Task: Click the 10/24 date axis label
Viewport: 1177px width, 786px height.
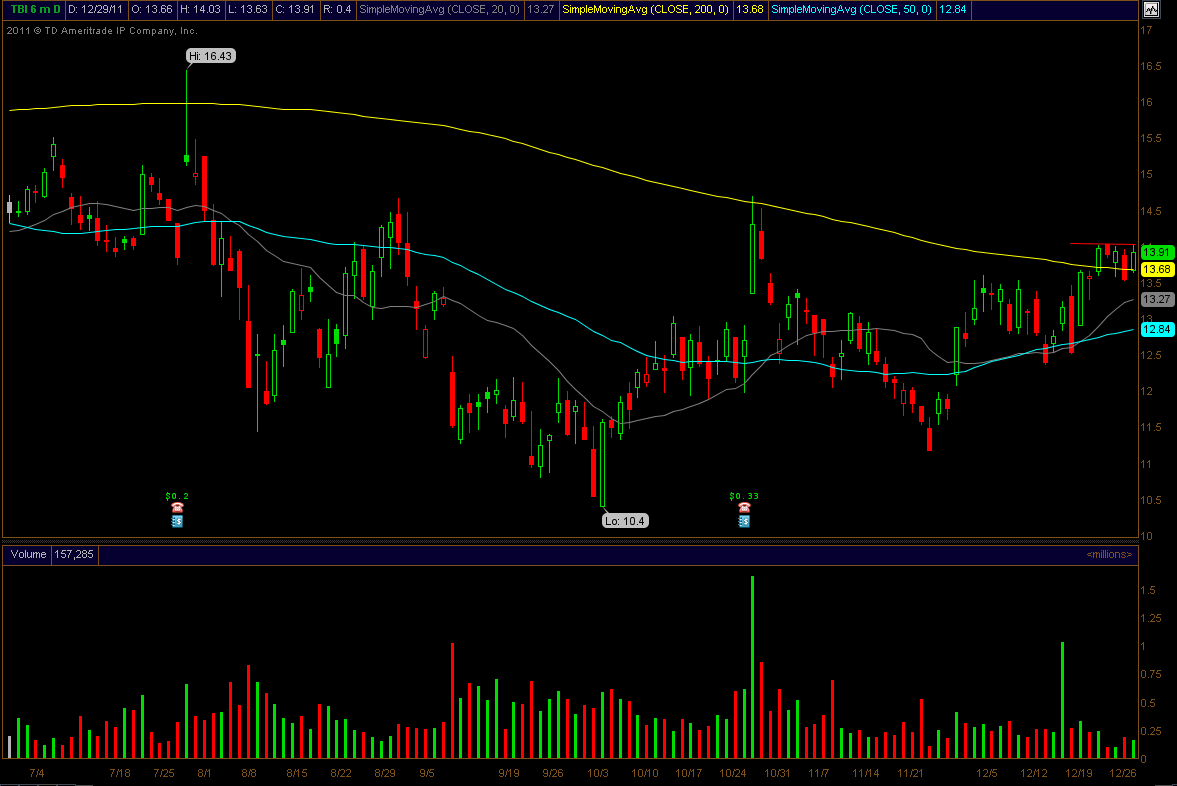Action: [x=733, y=772]
